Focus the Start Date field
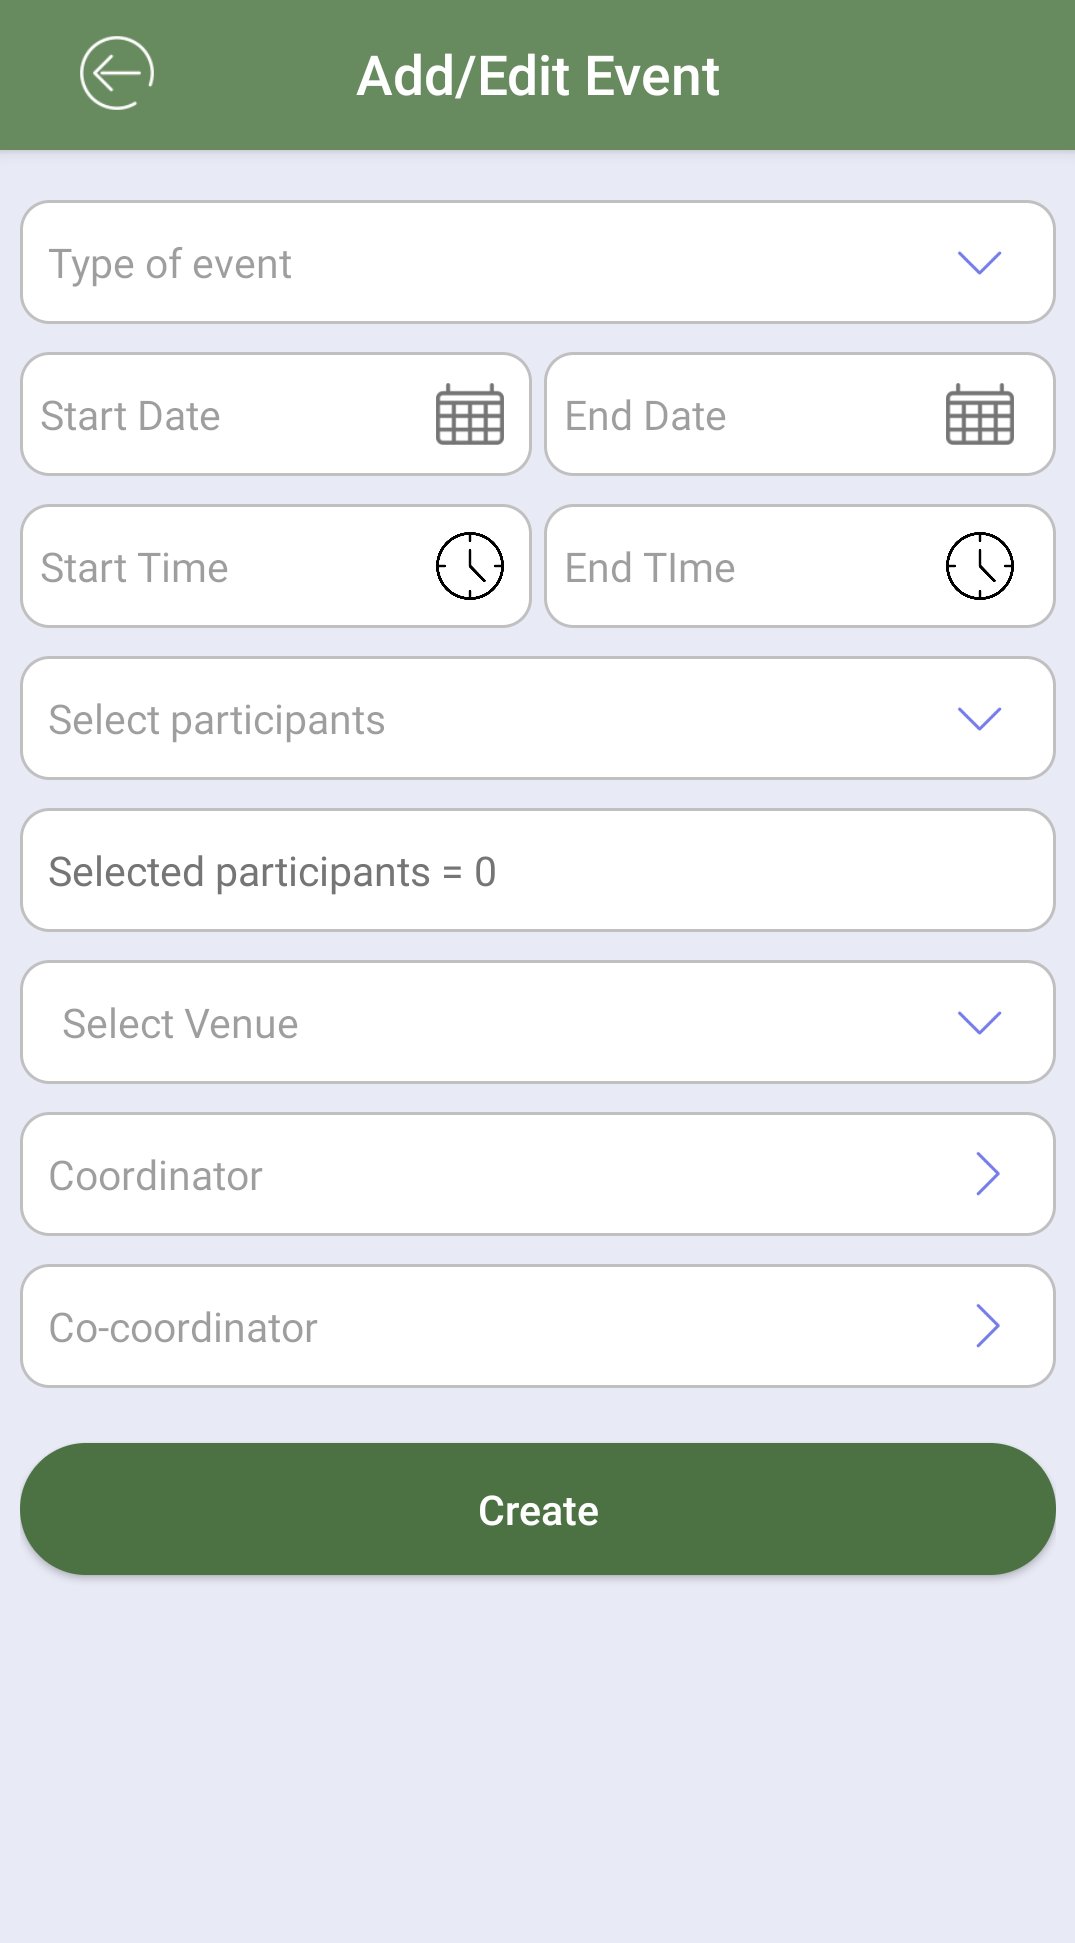This screenshot has width=1075, height=1943. 220,415
